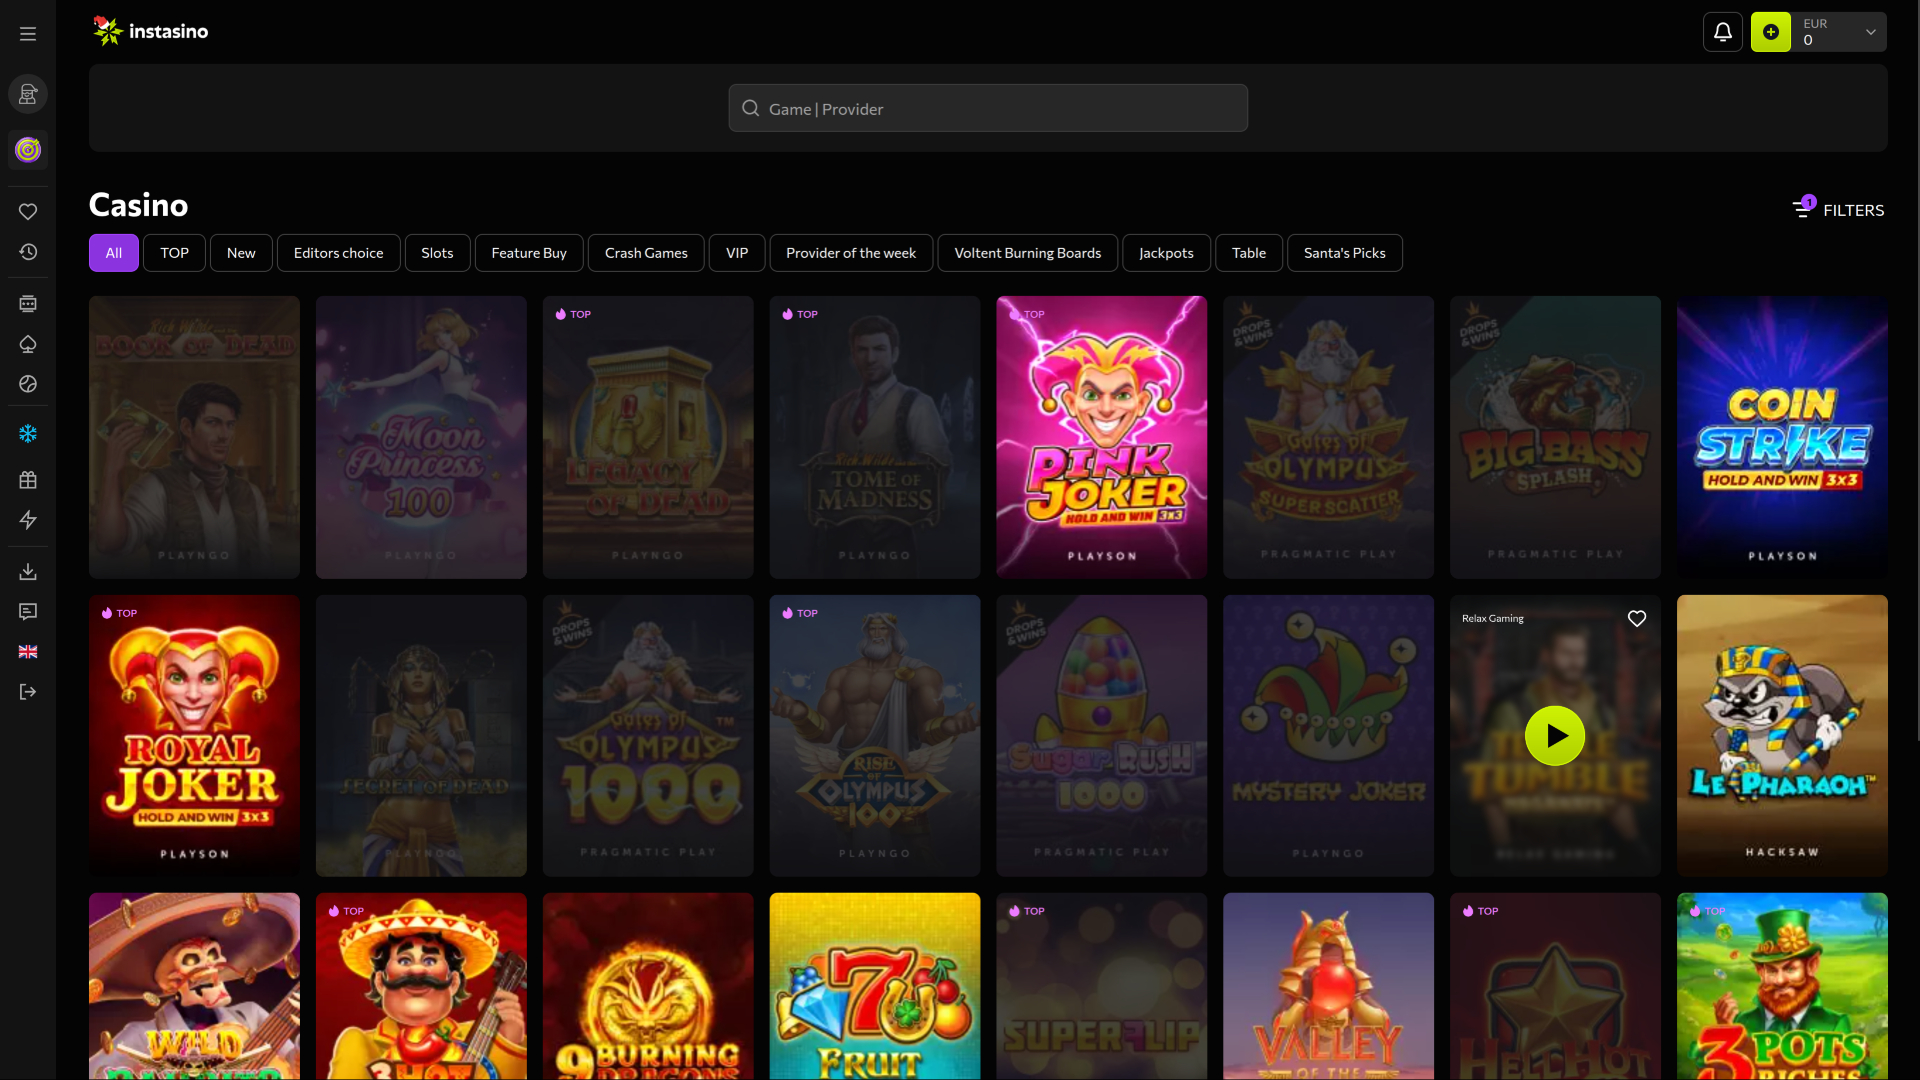Select the All games filter chip
The width and height of the screenshot is (1920, 1080).
coord(113,252)
